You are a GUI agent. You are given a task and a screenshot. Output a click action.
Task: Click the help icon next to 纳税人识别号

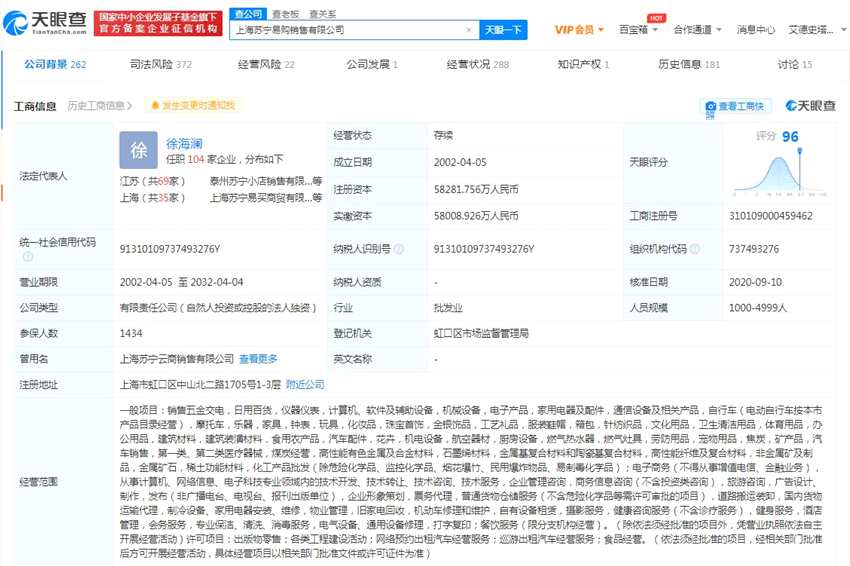(x=398, y=249)
